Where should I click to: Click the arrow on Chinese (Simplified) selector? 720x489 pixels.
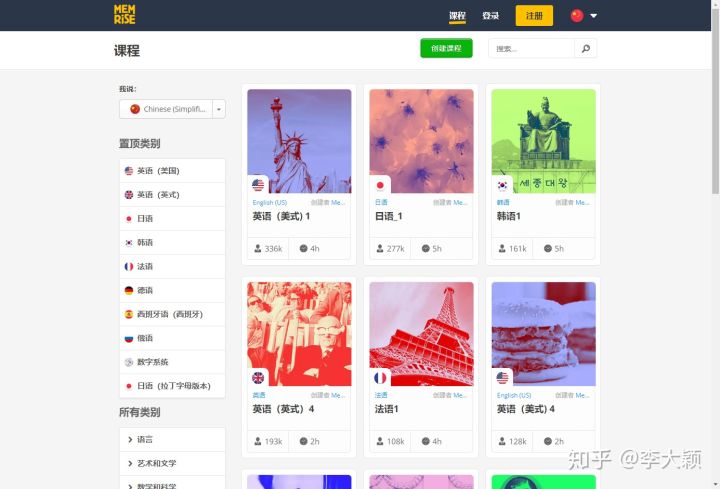(x=219, y=109)
